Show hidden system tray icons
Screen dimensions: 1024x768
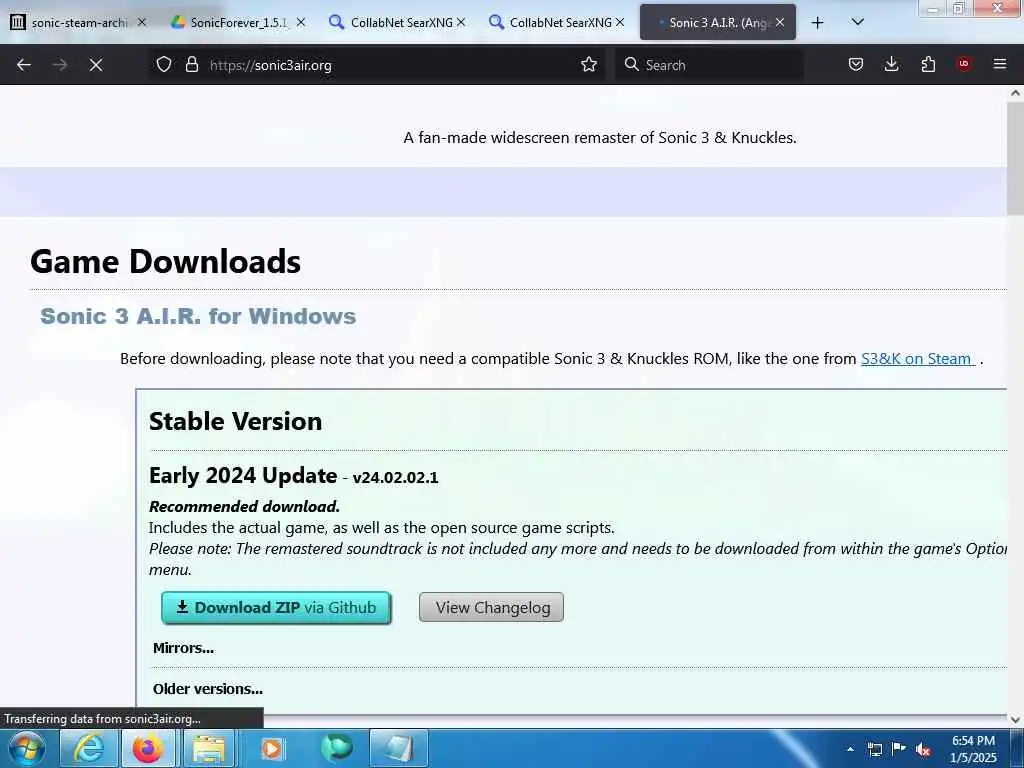[x=850, y=749]
